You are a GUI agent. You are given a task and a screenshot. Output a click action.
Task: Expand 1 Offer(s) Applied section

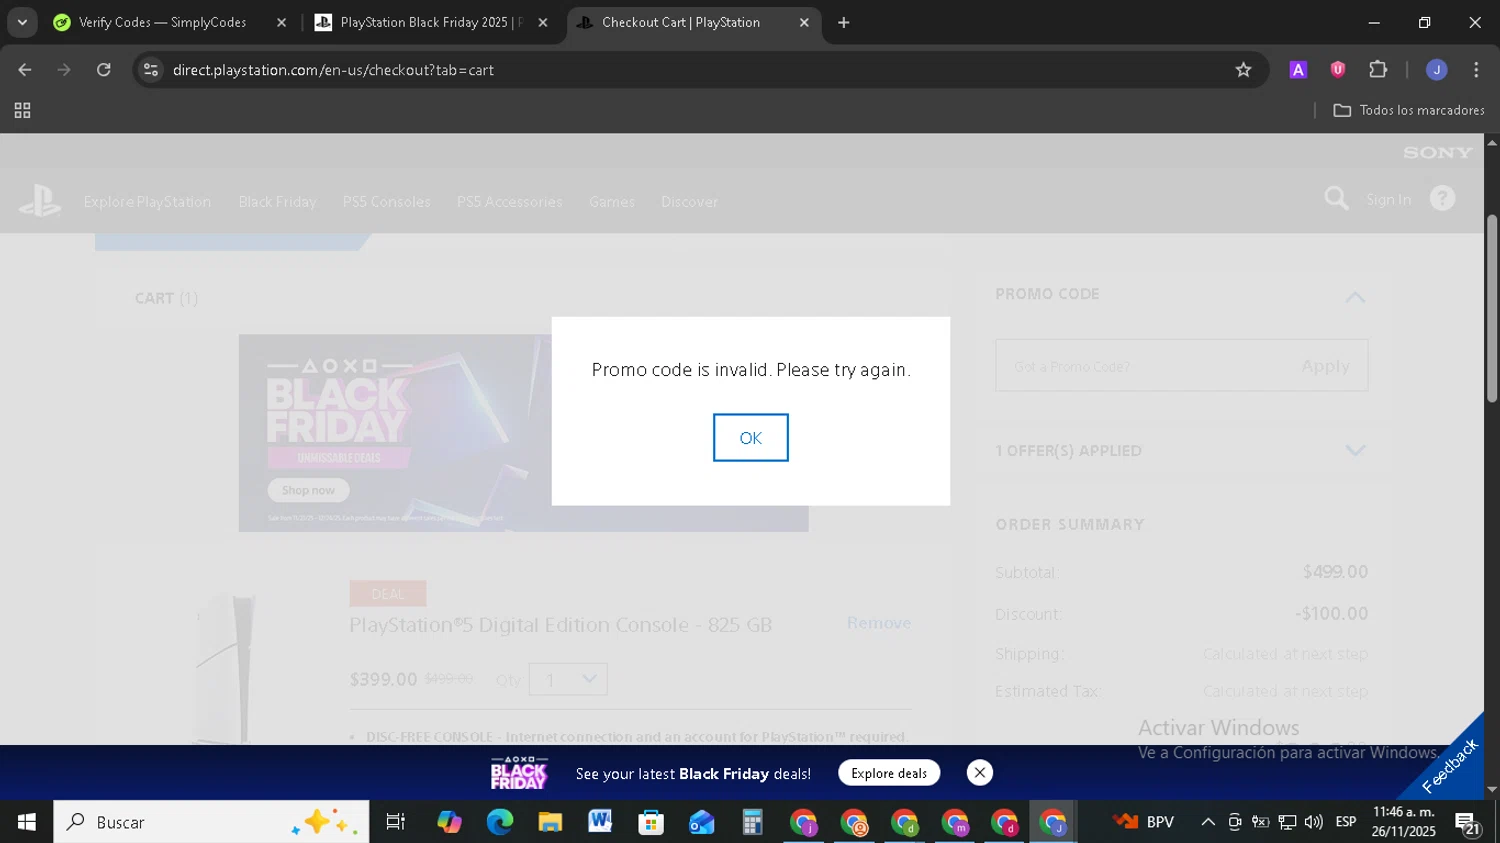[x=1355, y=451]
